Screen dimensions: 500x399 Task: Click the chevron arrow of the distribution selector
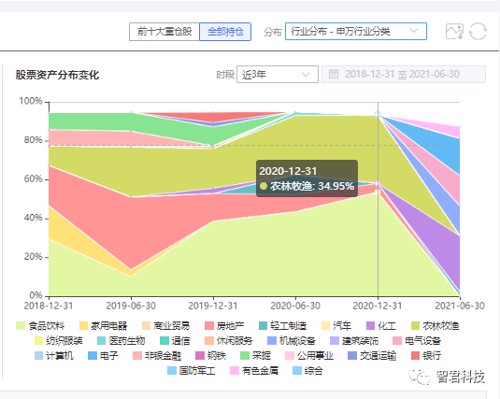(x=414, y=31)
